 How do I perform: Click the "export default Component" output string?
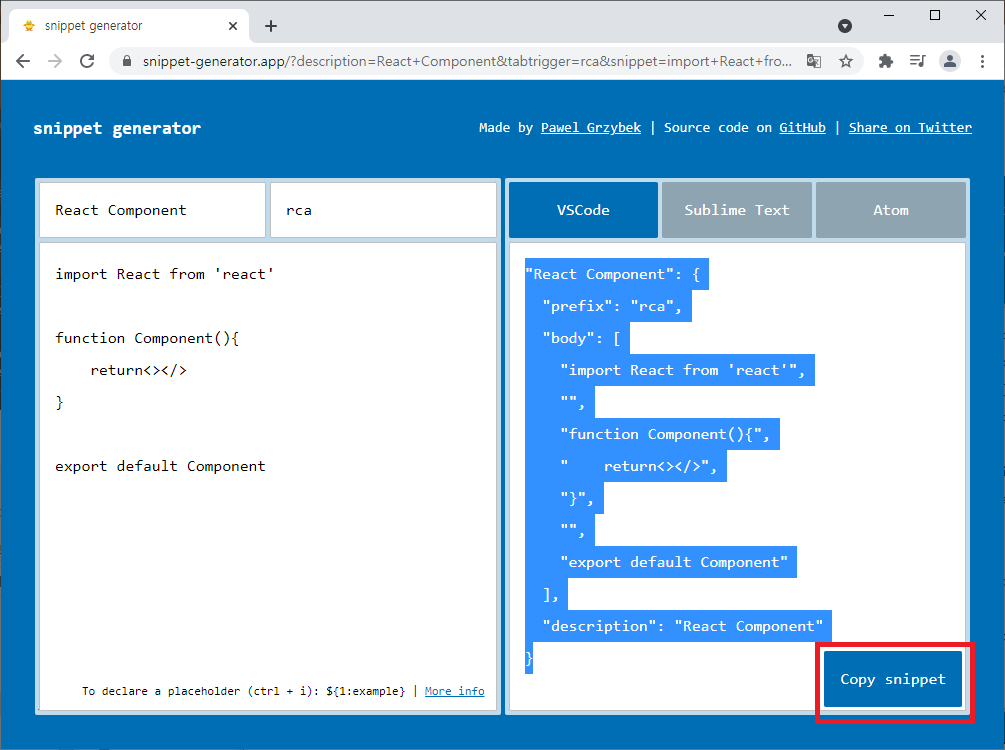tap(674, 562)
